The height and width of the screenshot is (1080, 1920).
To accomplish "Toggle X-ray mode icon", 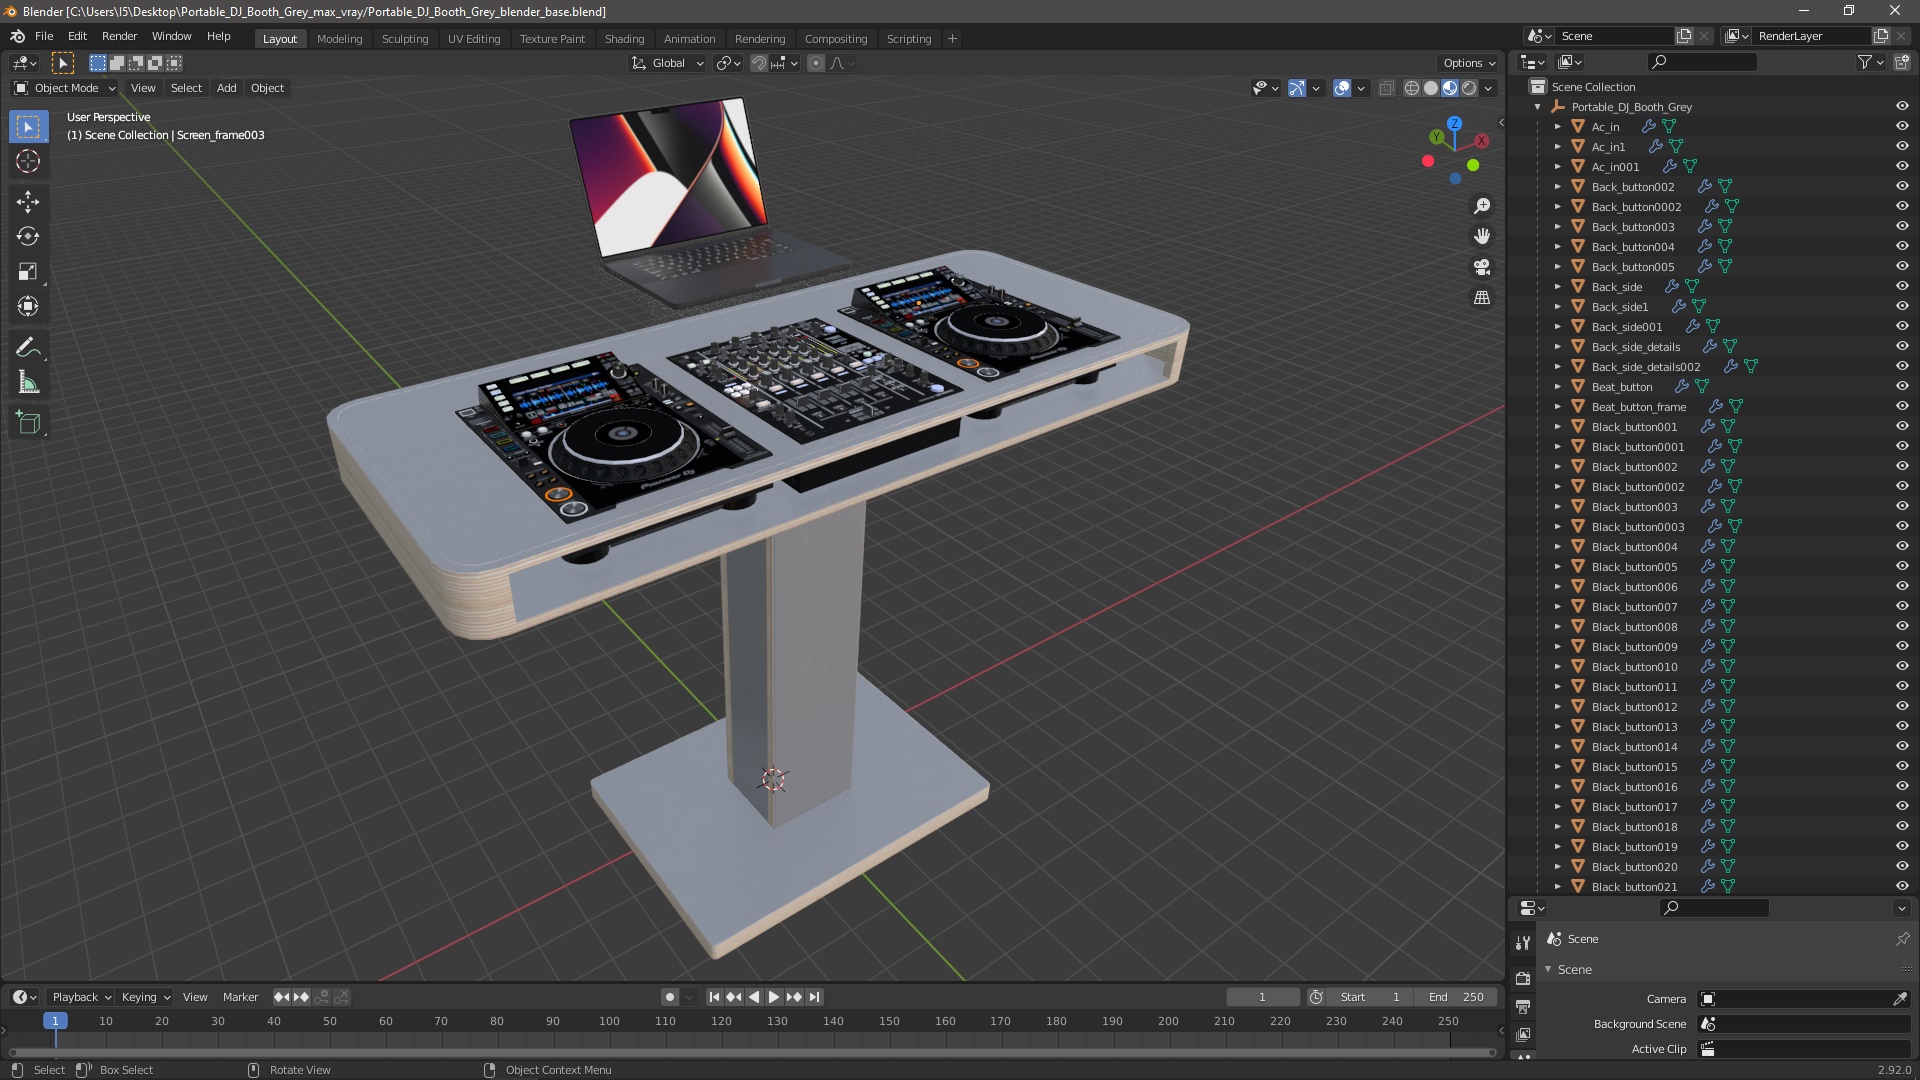I will pos(1386,88).
